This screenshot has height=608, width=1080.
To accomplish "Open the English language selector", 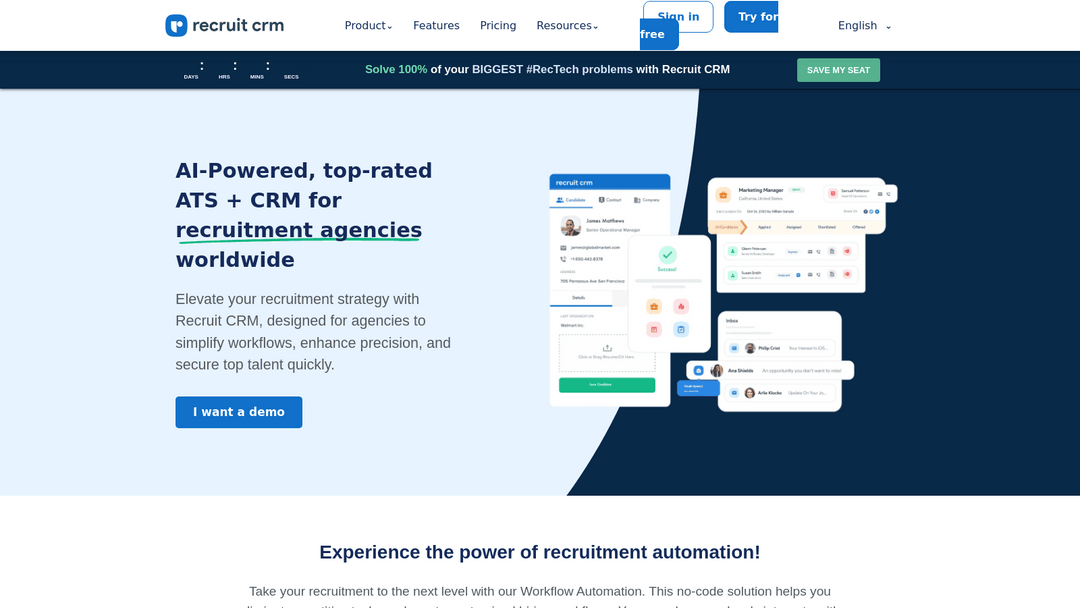I will pyautogui.click(x=864, y=25).
